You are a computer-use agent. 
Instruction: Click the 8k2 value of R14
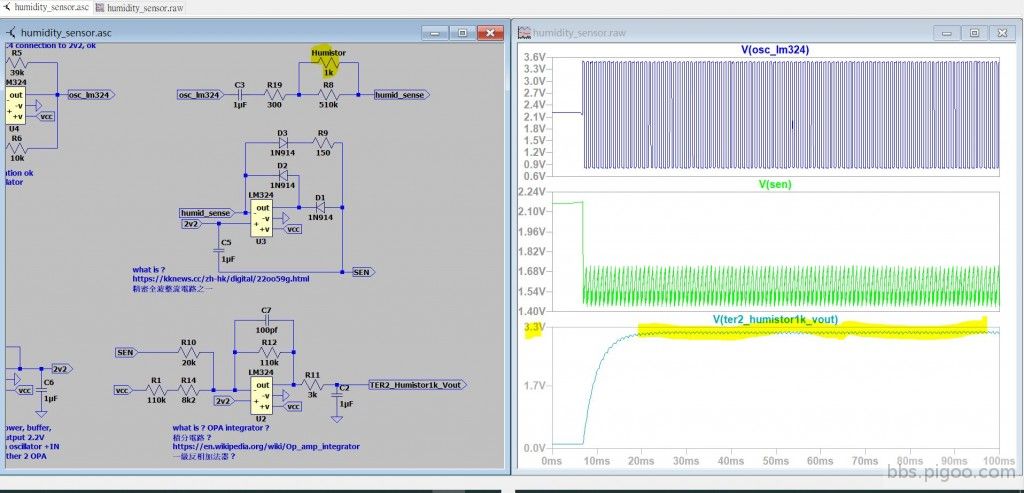189,400
